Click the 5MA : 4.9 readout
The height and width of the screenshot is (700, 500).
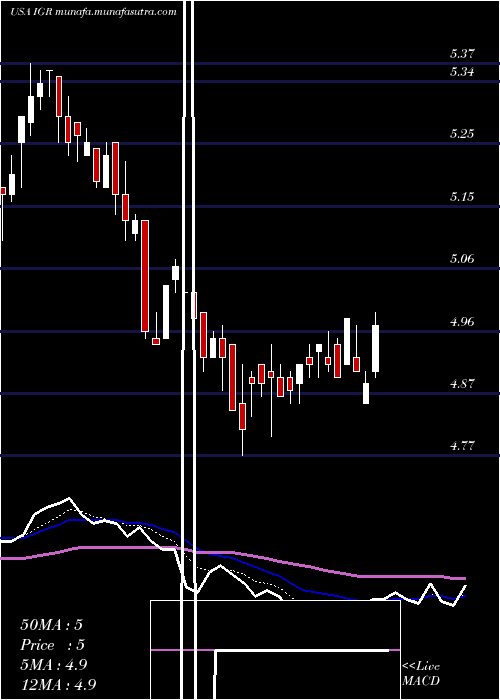[x=54, y=665]
